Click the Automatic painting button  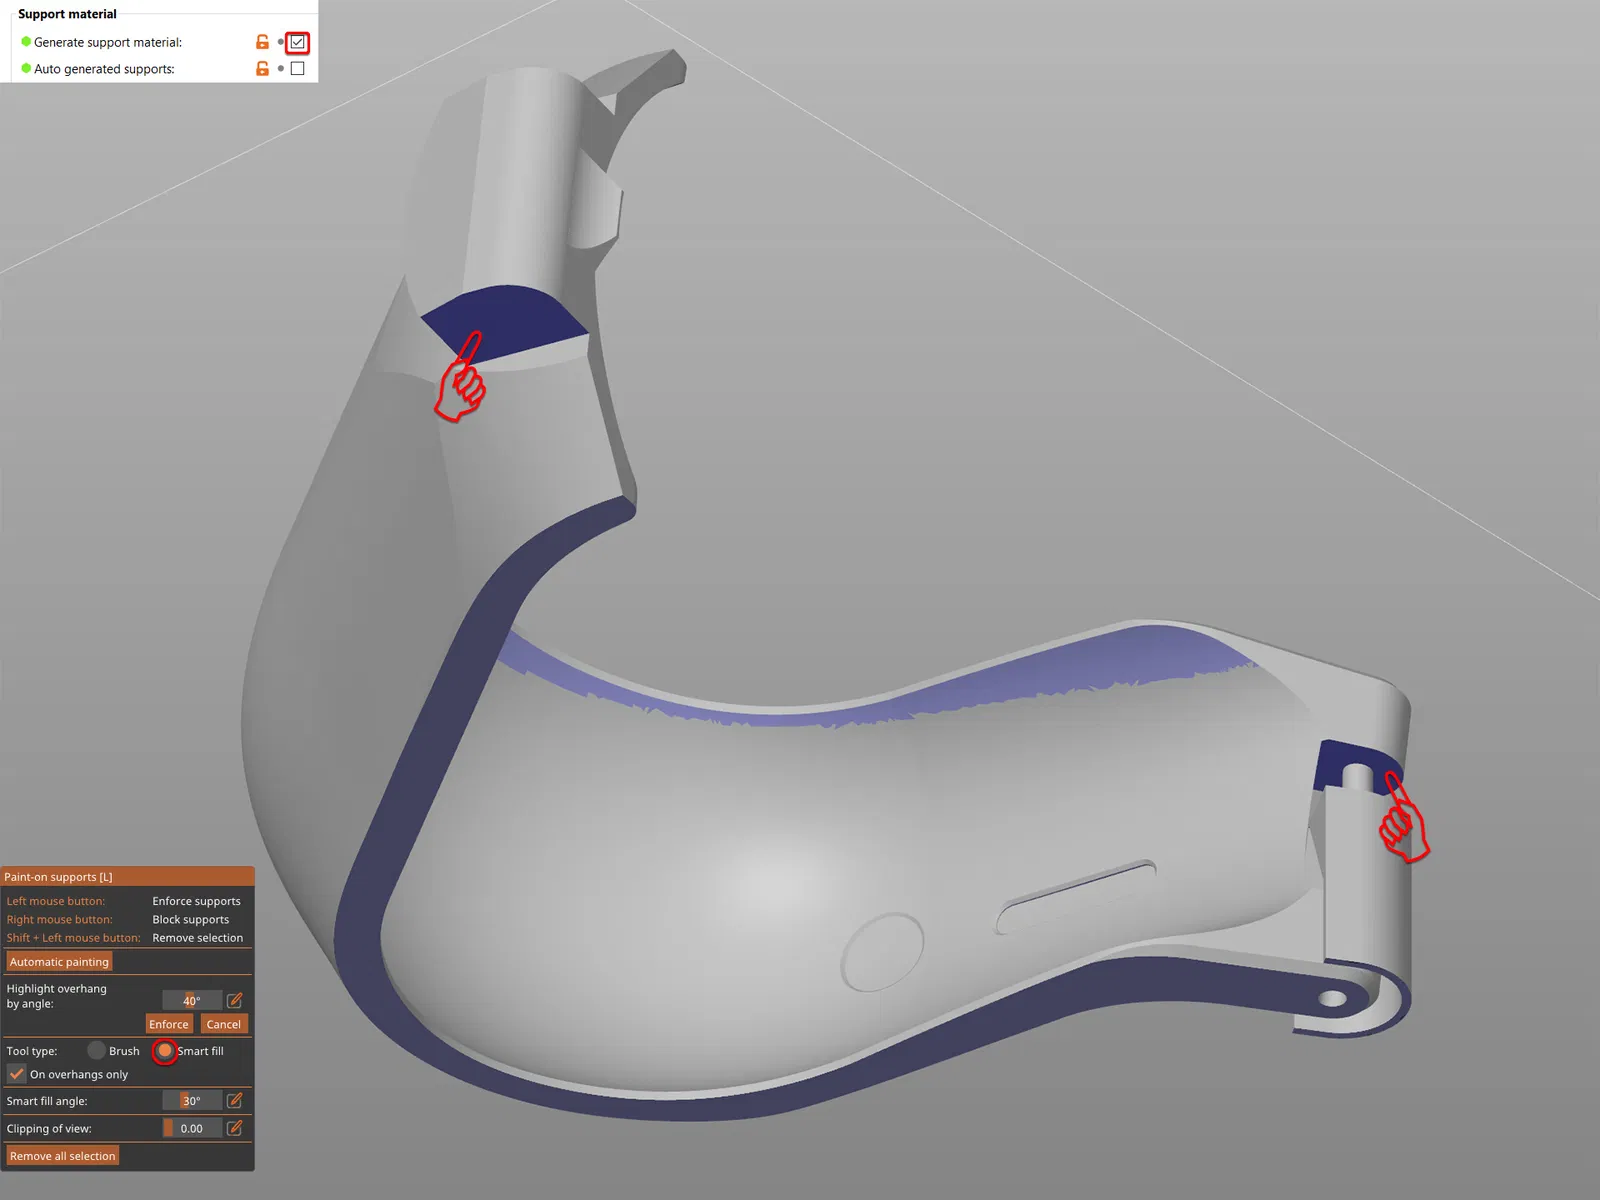click(59, 962)
